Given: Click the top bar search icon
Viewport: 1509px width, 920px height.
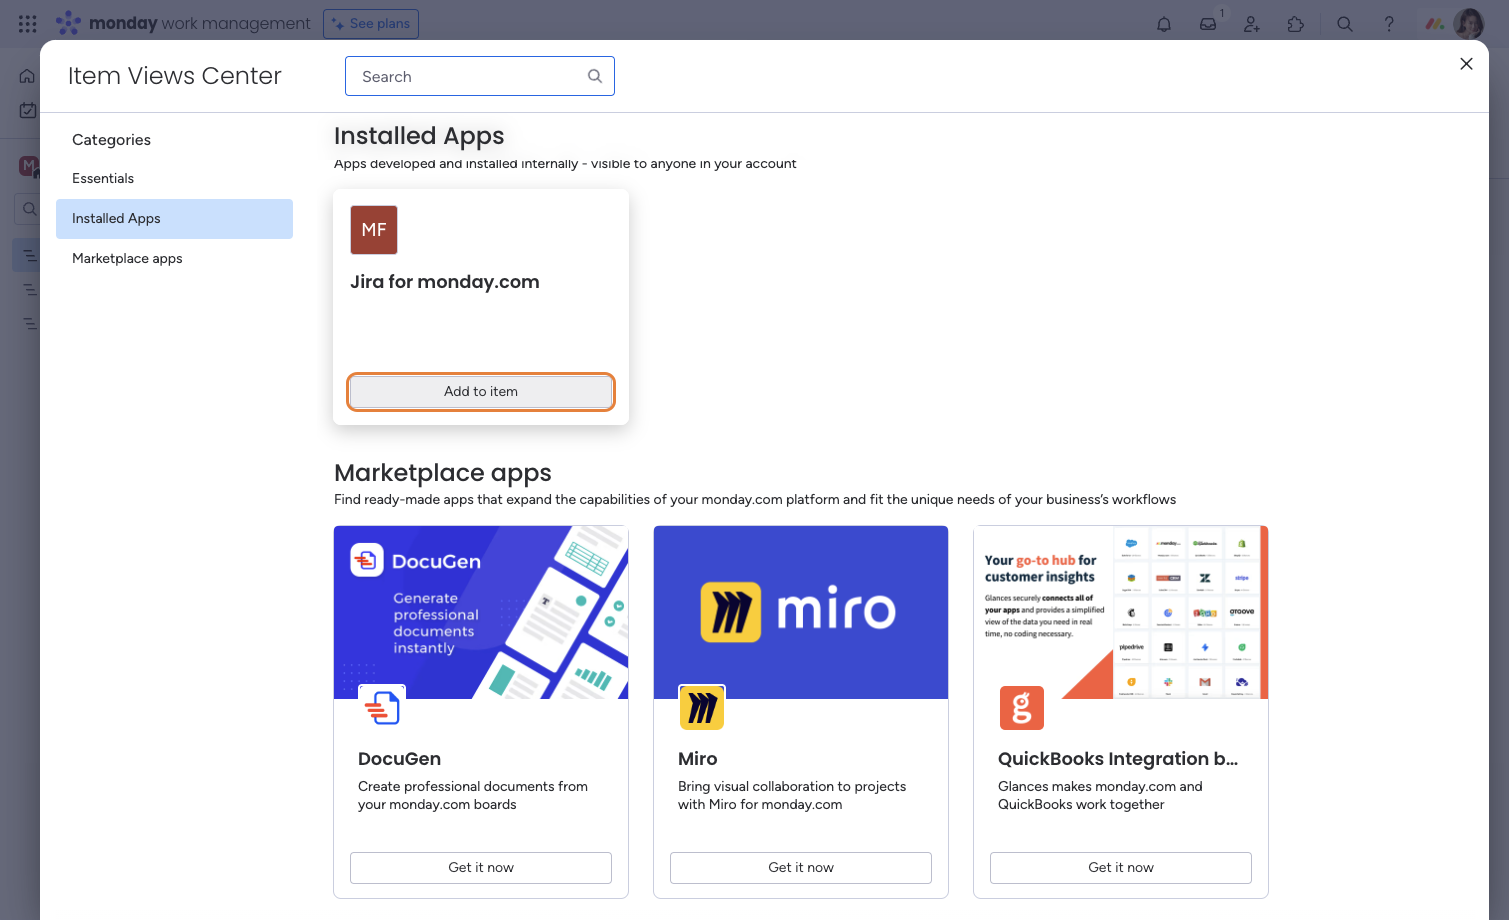Looking at the screenshot, I should 1345,24.
